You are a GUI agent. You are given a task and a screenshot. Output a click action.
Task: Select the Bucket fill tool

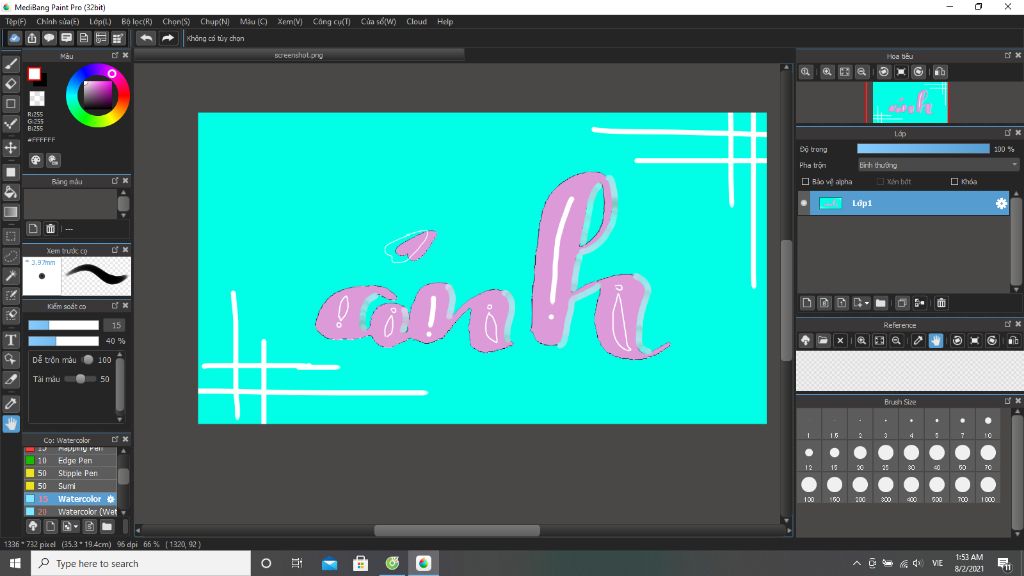[11, 192]
